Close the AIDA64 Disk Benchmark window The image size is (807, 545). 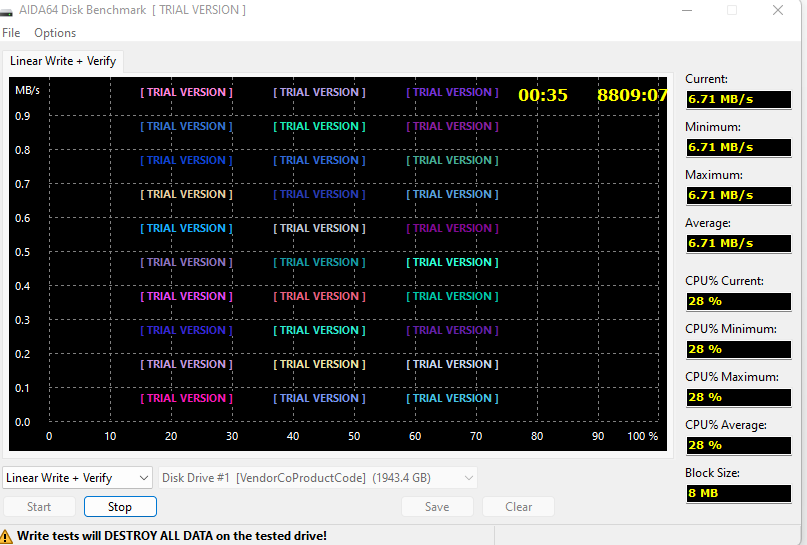[778, 10]
